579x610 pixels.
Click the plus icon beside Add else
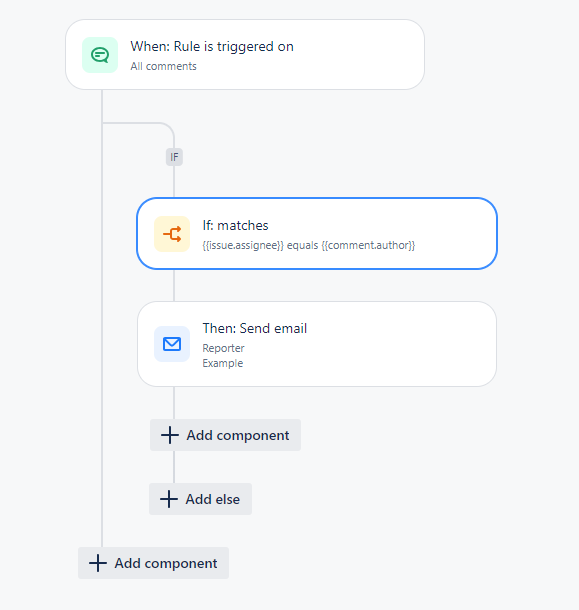[x=169, y=499]
